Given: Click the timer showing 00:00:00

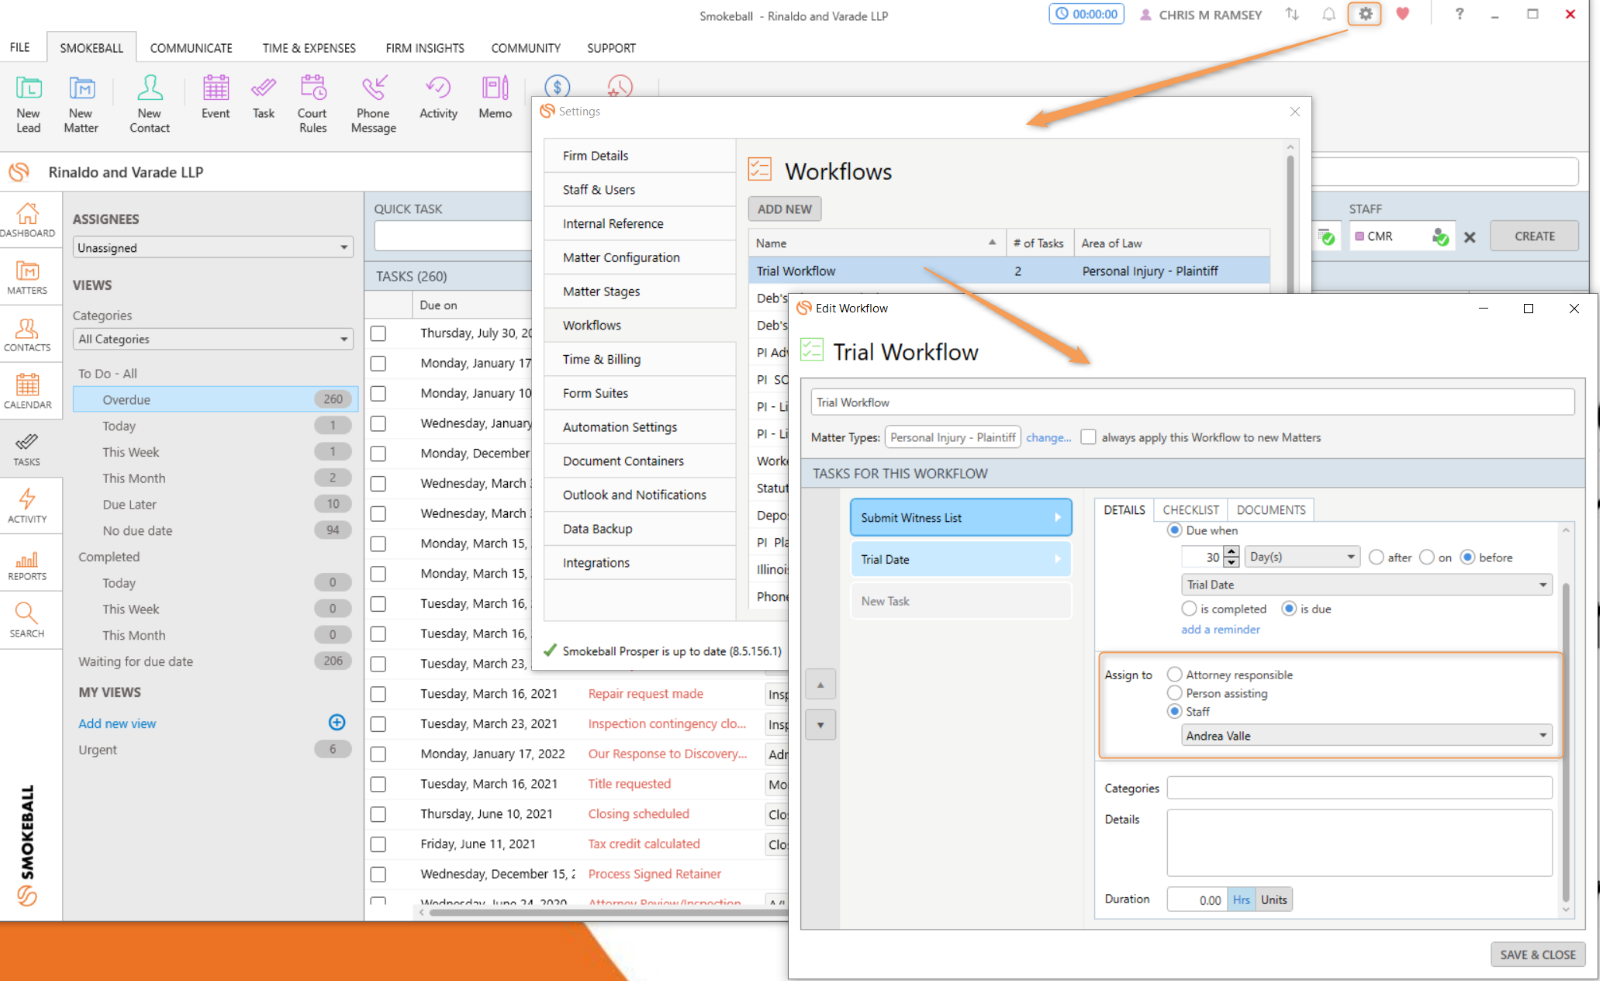Looking at the screenshot, I should point(1086,14).
